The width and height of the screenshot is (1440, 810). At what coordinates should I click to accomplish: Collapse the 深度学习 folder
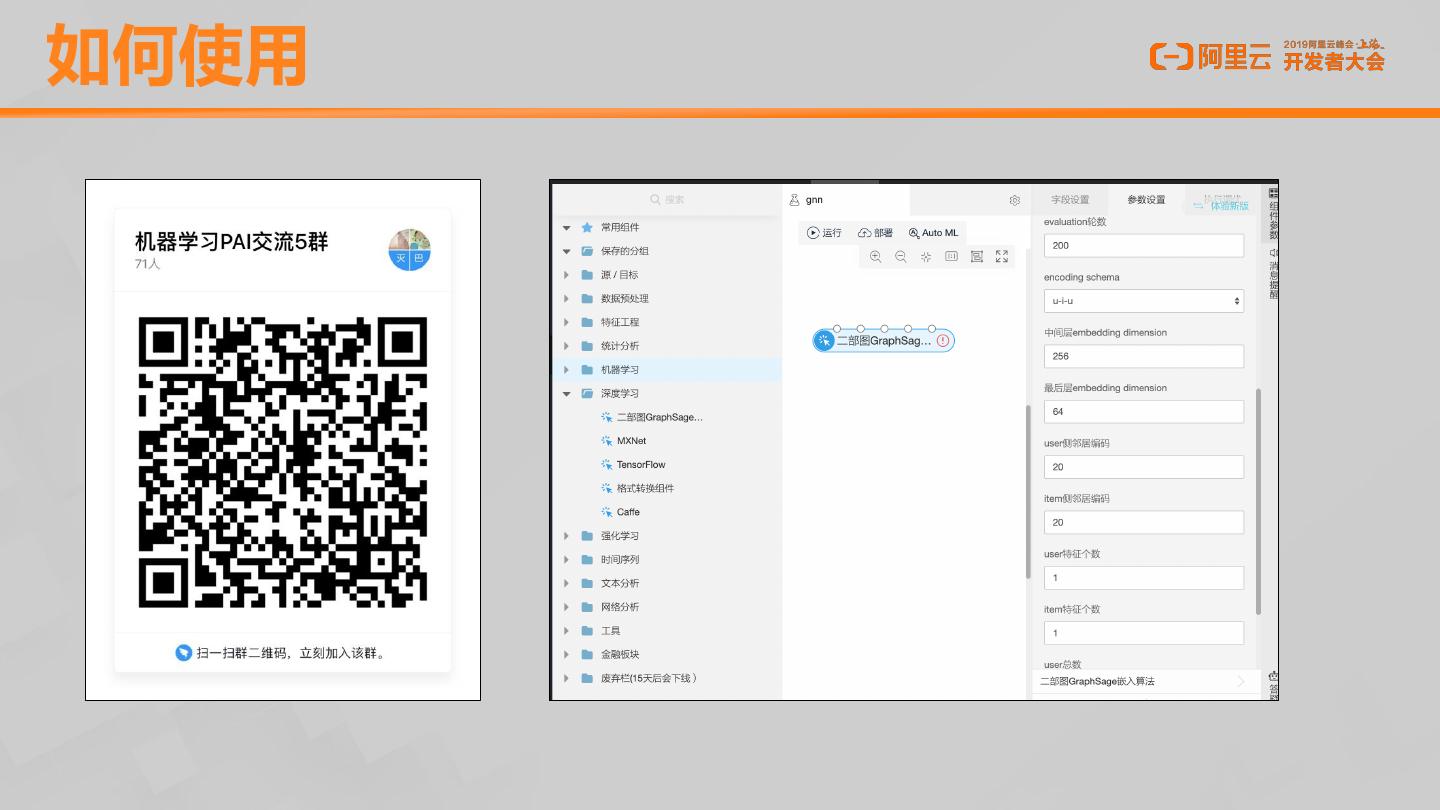[567, 394]
